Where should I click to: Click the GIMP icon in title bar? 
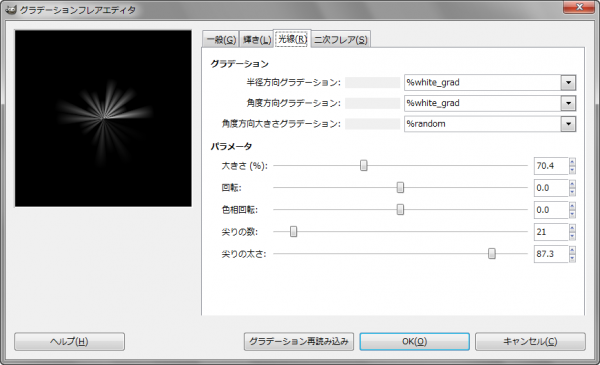tap(11, 10)
